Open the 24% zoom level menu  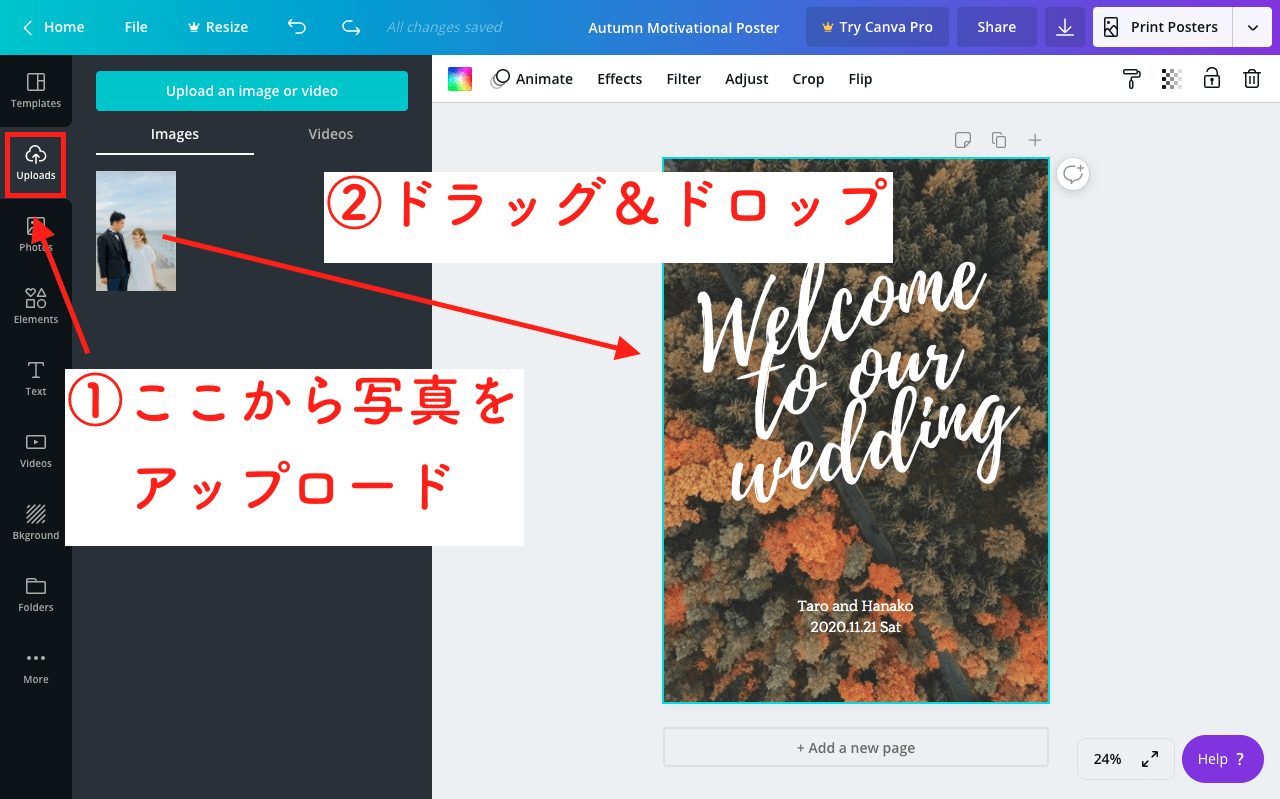1107,759
